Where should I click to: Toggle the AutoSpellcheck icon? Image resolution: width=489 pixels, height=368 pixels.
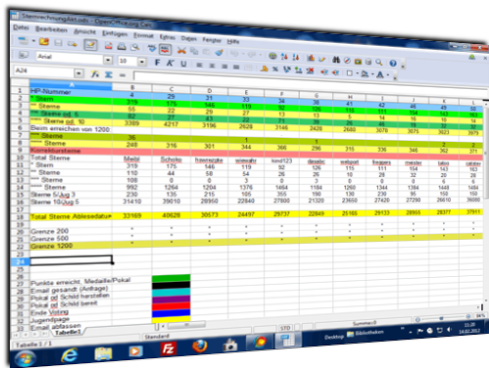point(165,50)
